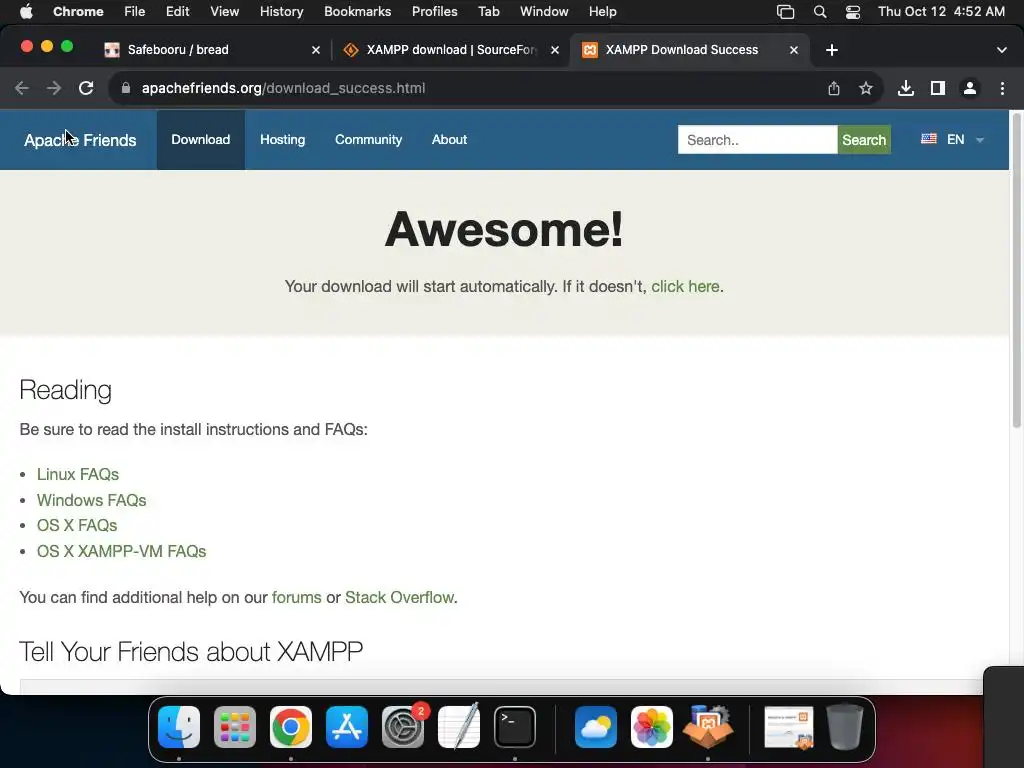Click the Apache Friends logo link

click(x=80, y=140)
